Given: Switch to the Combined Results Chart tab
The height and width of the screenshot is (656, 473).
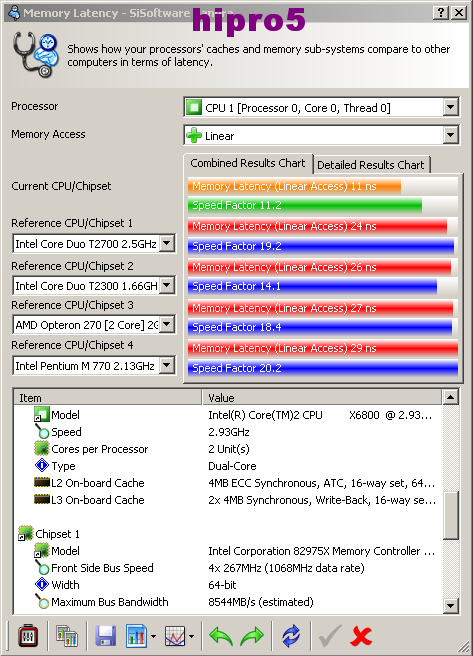Looking at the screenshot, I should pyautogui.click(x=248, y=163).
